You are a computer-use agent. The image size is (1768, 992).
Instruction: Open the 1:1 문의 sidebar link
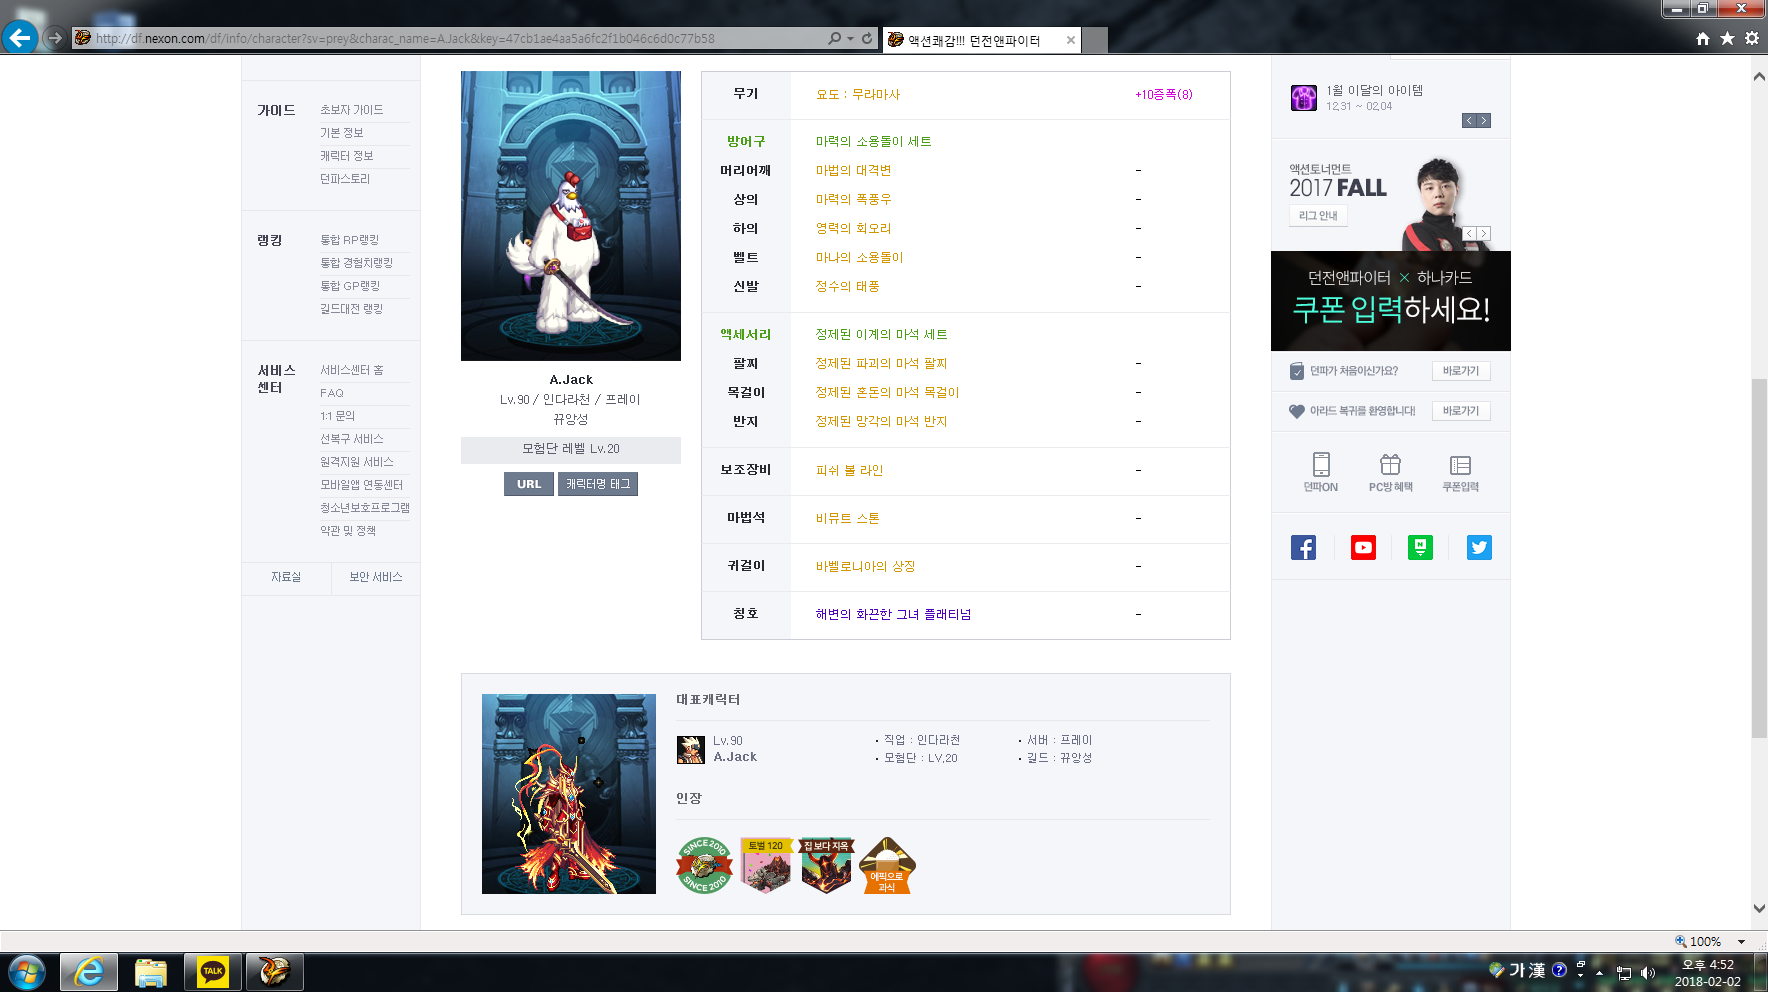[x=338, y=416]
